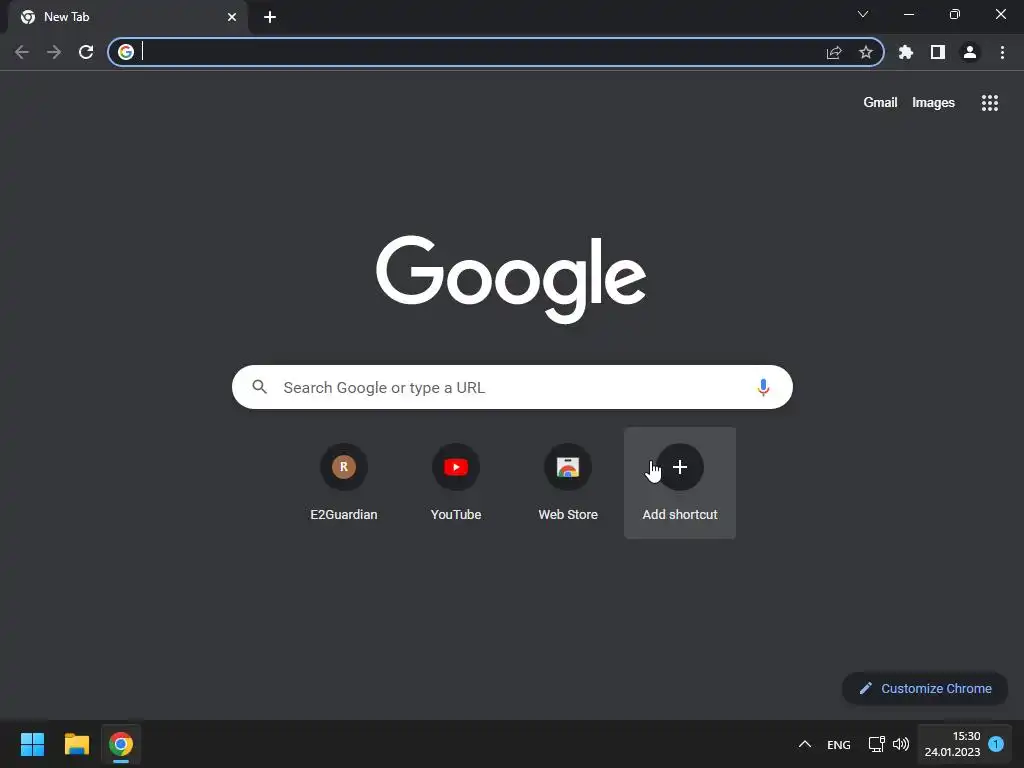Viewport: 1024px width, 768px height.
Task: Show hidden system tray icons
Action: coord(805,744)
